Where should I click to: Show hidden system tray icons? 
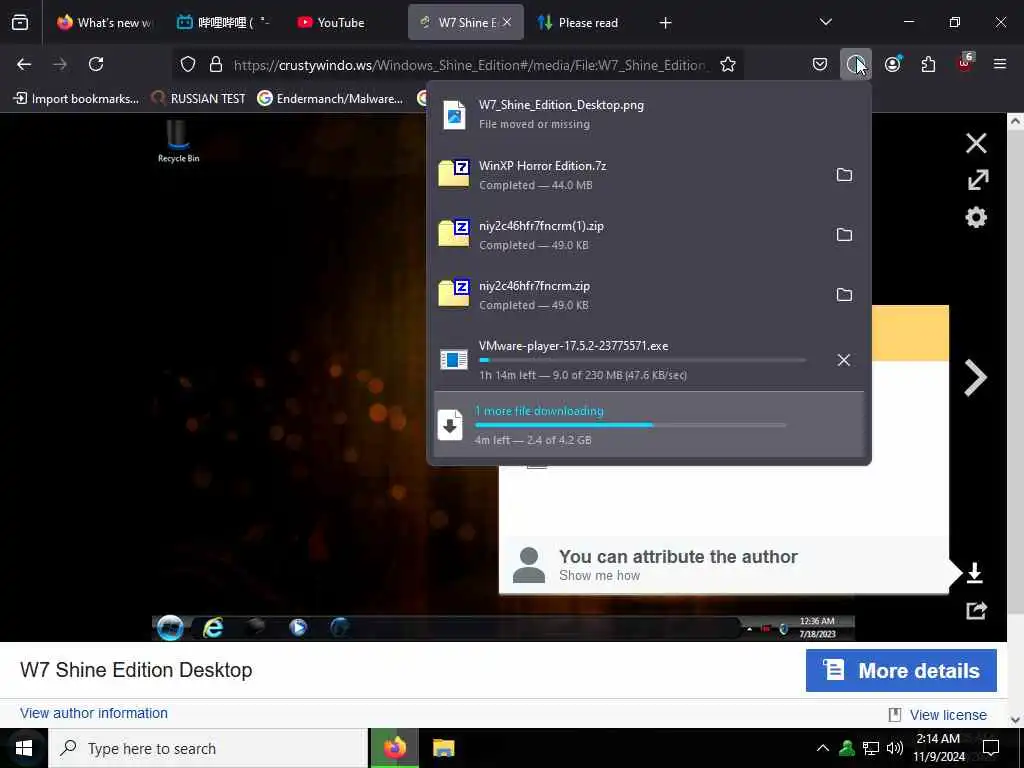[823, 748]
